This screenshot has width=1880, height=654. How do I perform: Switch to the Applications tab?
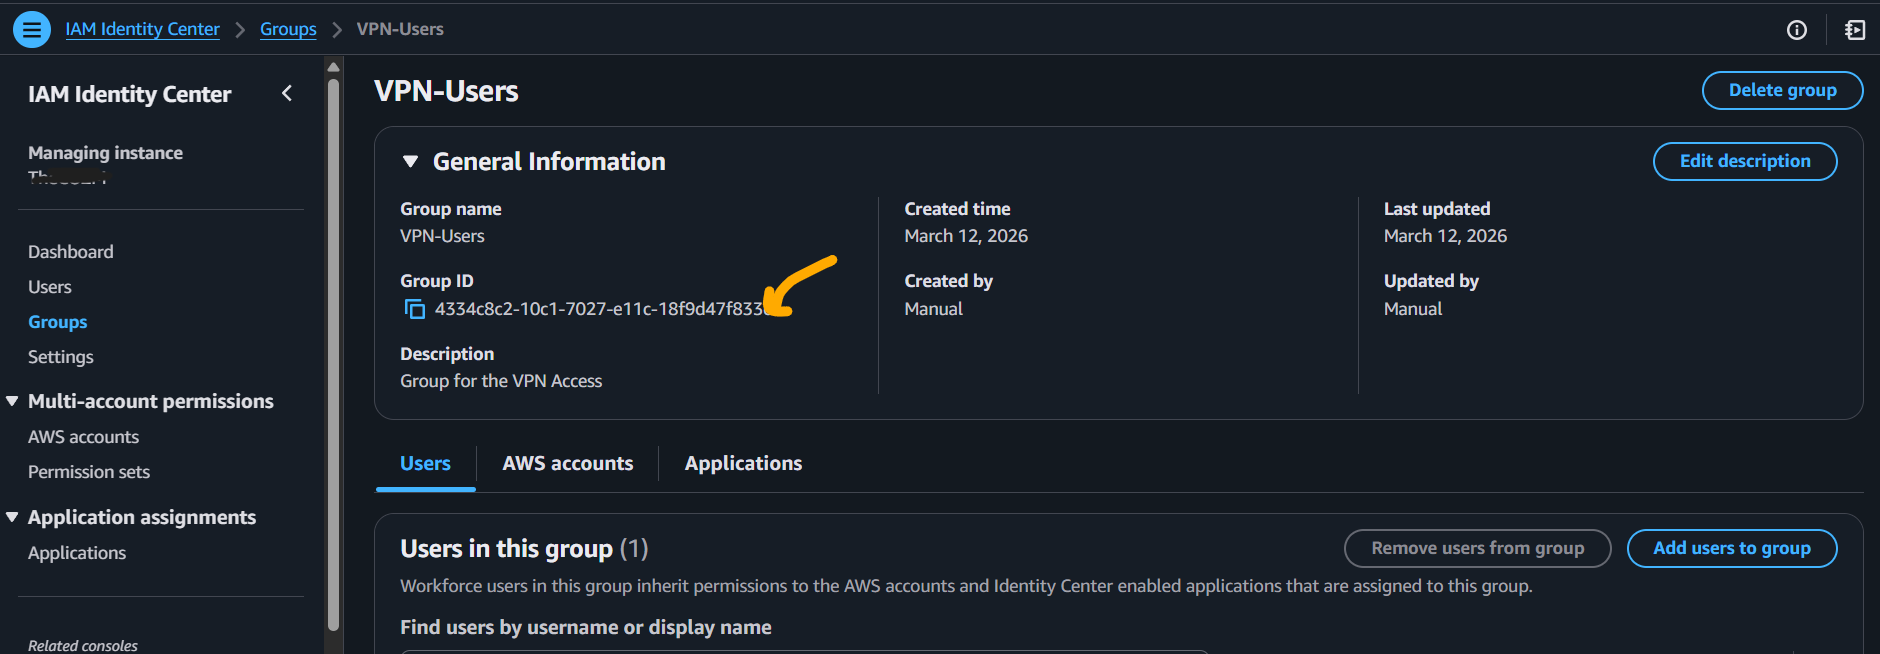743,463
